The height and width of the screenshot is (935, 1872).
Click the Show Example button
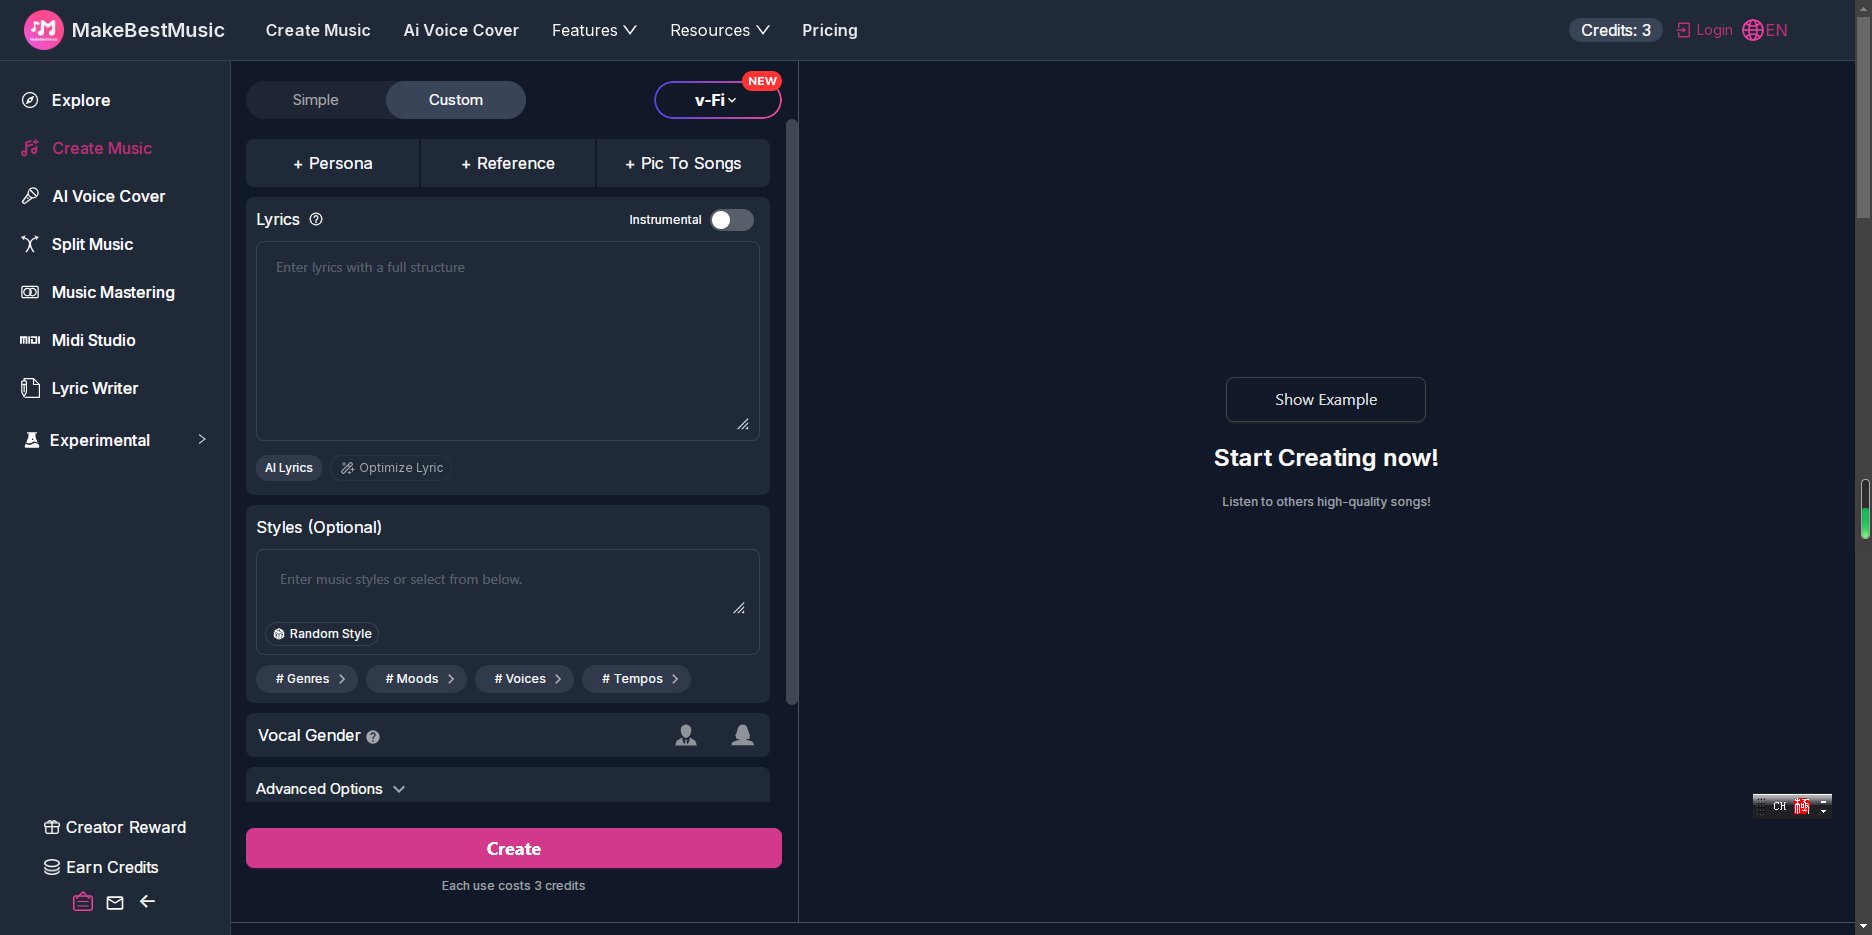click(1325, 400)
